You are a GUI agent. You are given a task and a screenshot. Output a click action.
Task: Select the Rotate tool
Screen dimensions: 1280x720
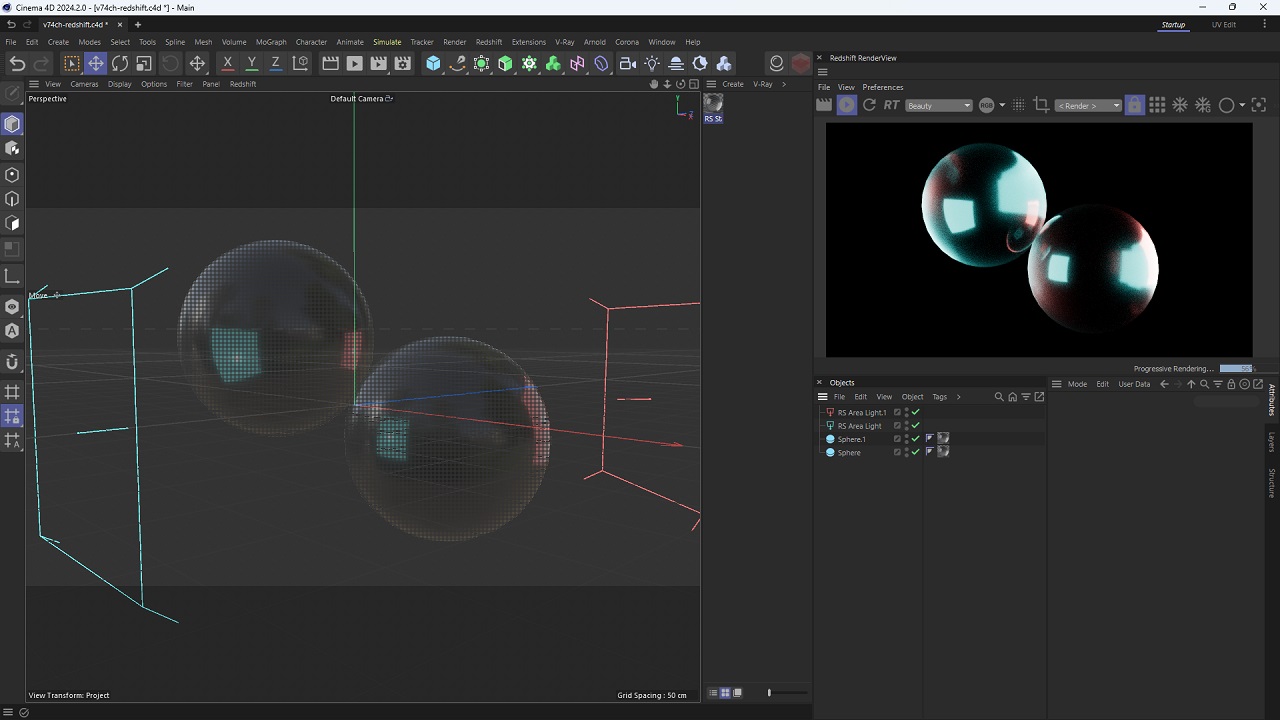120,64
